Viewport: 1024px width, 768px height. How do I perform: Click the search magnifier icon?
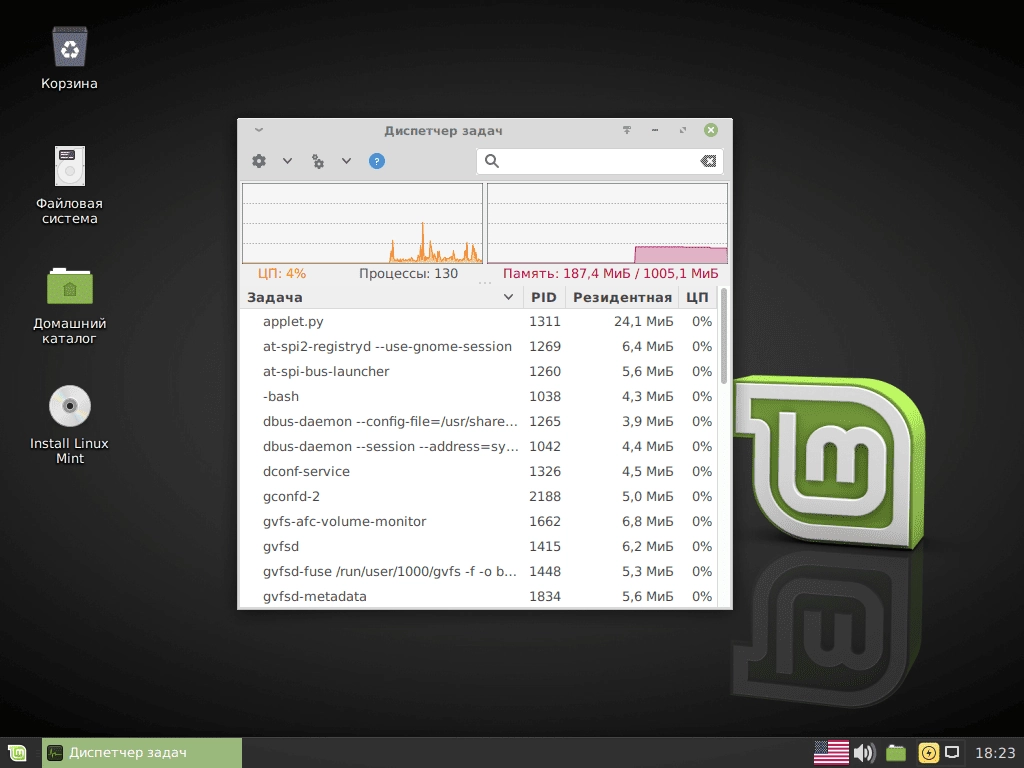[492, 161]
